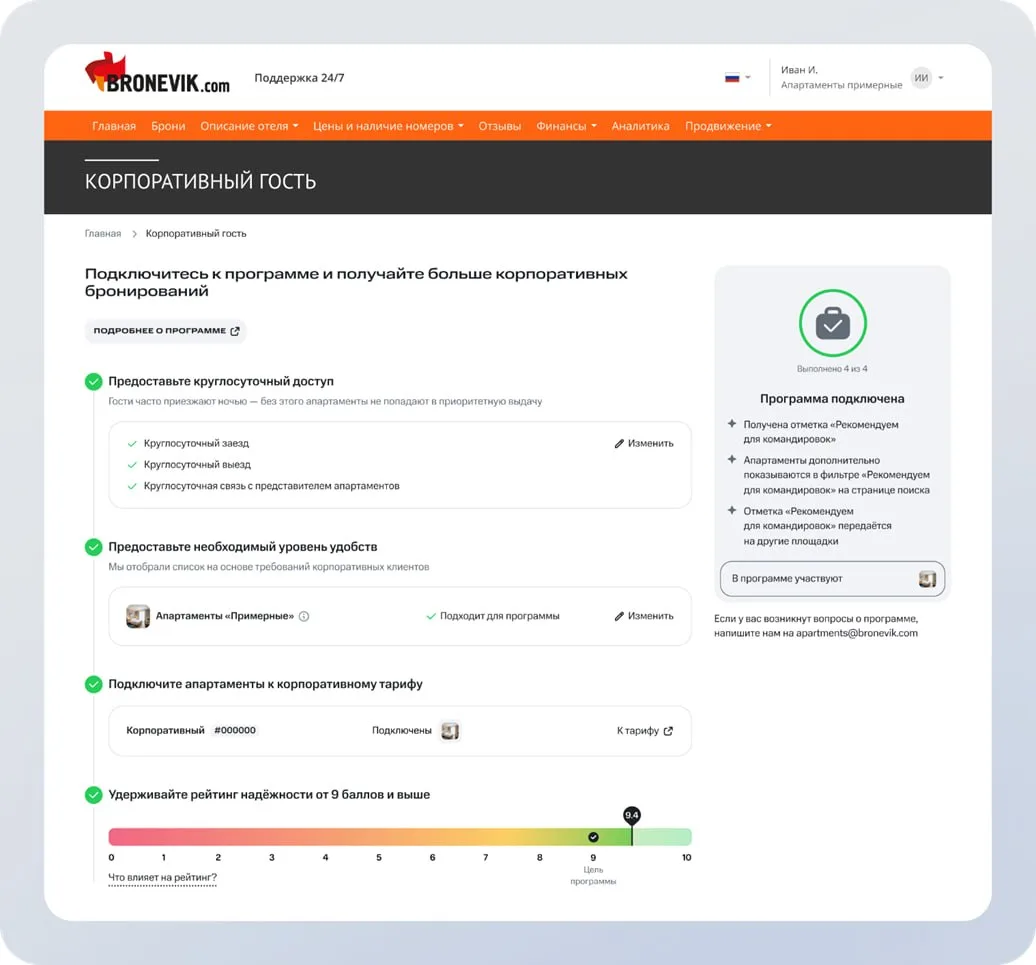Click Изменить in the круглосуточный доступ card
Viewport: 1036px width, 965px height.
pyautogui.click(x=644, y=443)
